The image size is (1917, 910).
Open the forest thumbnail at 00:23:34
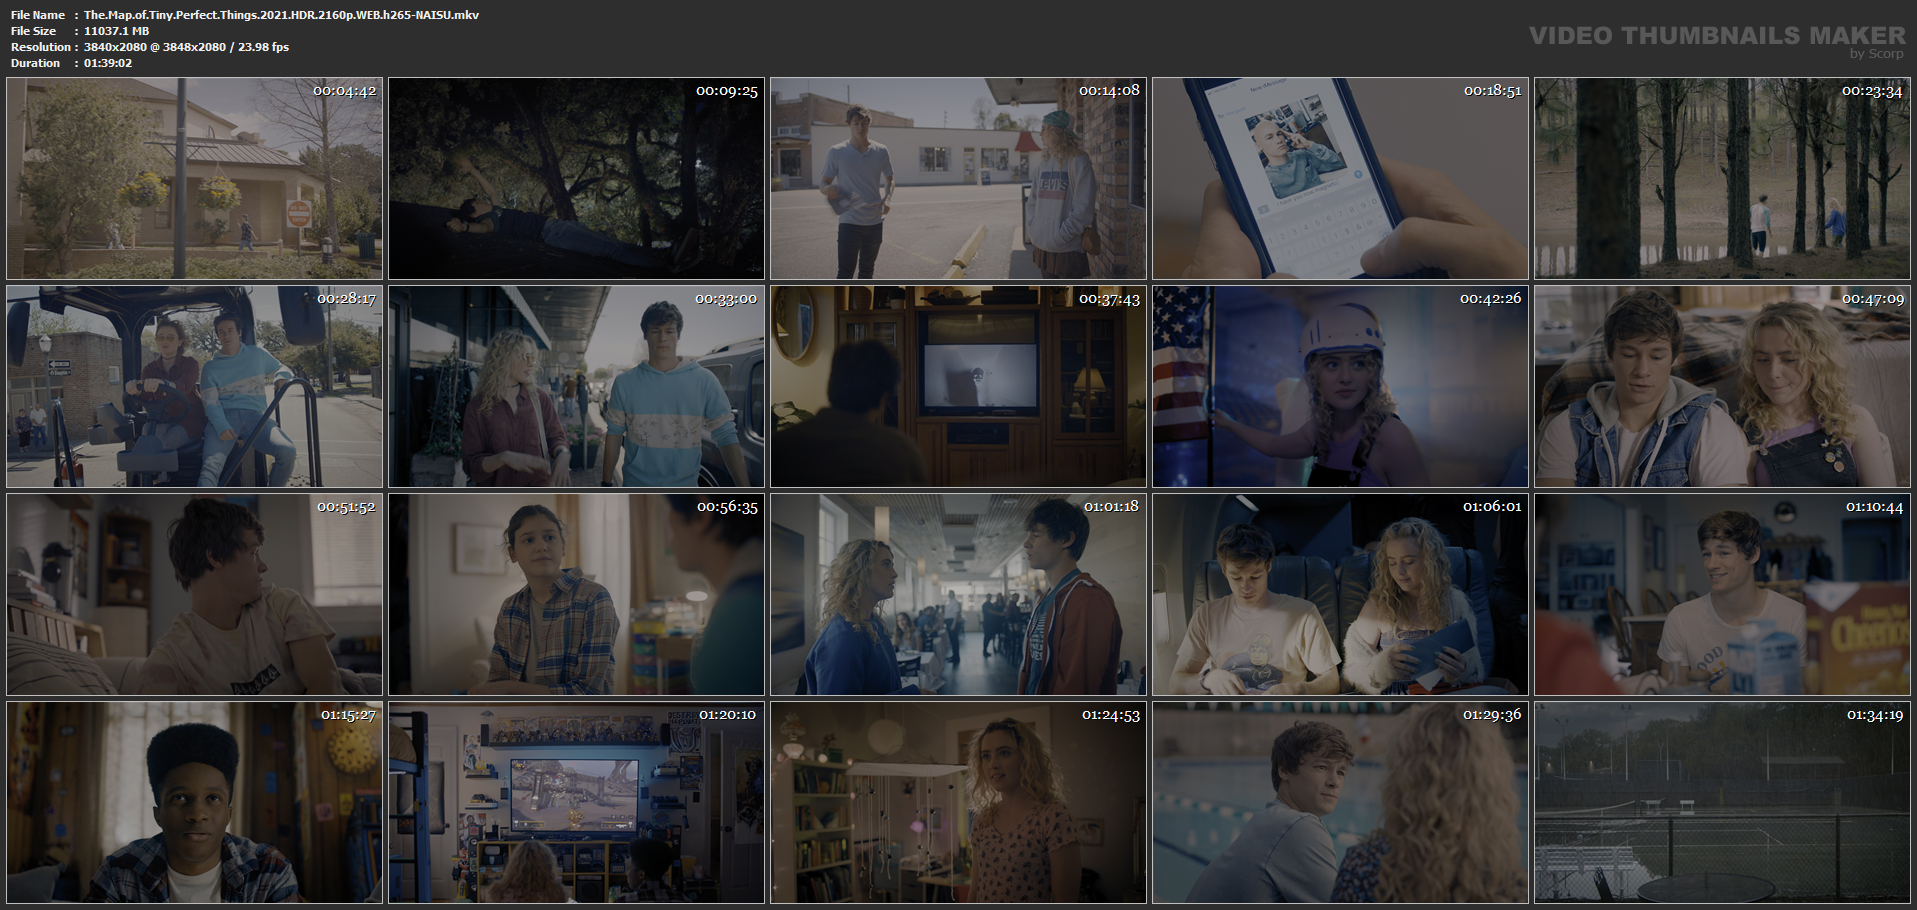click(1722, 178)
